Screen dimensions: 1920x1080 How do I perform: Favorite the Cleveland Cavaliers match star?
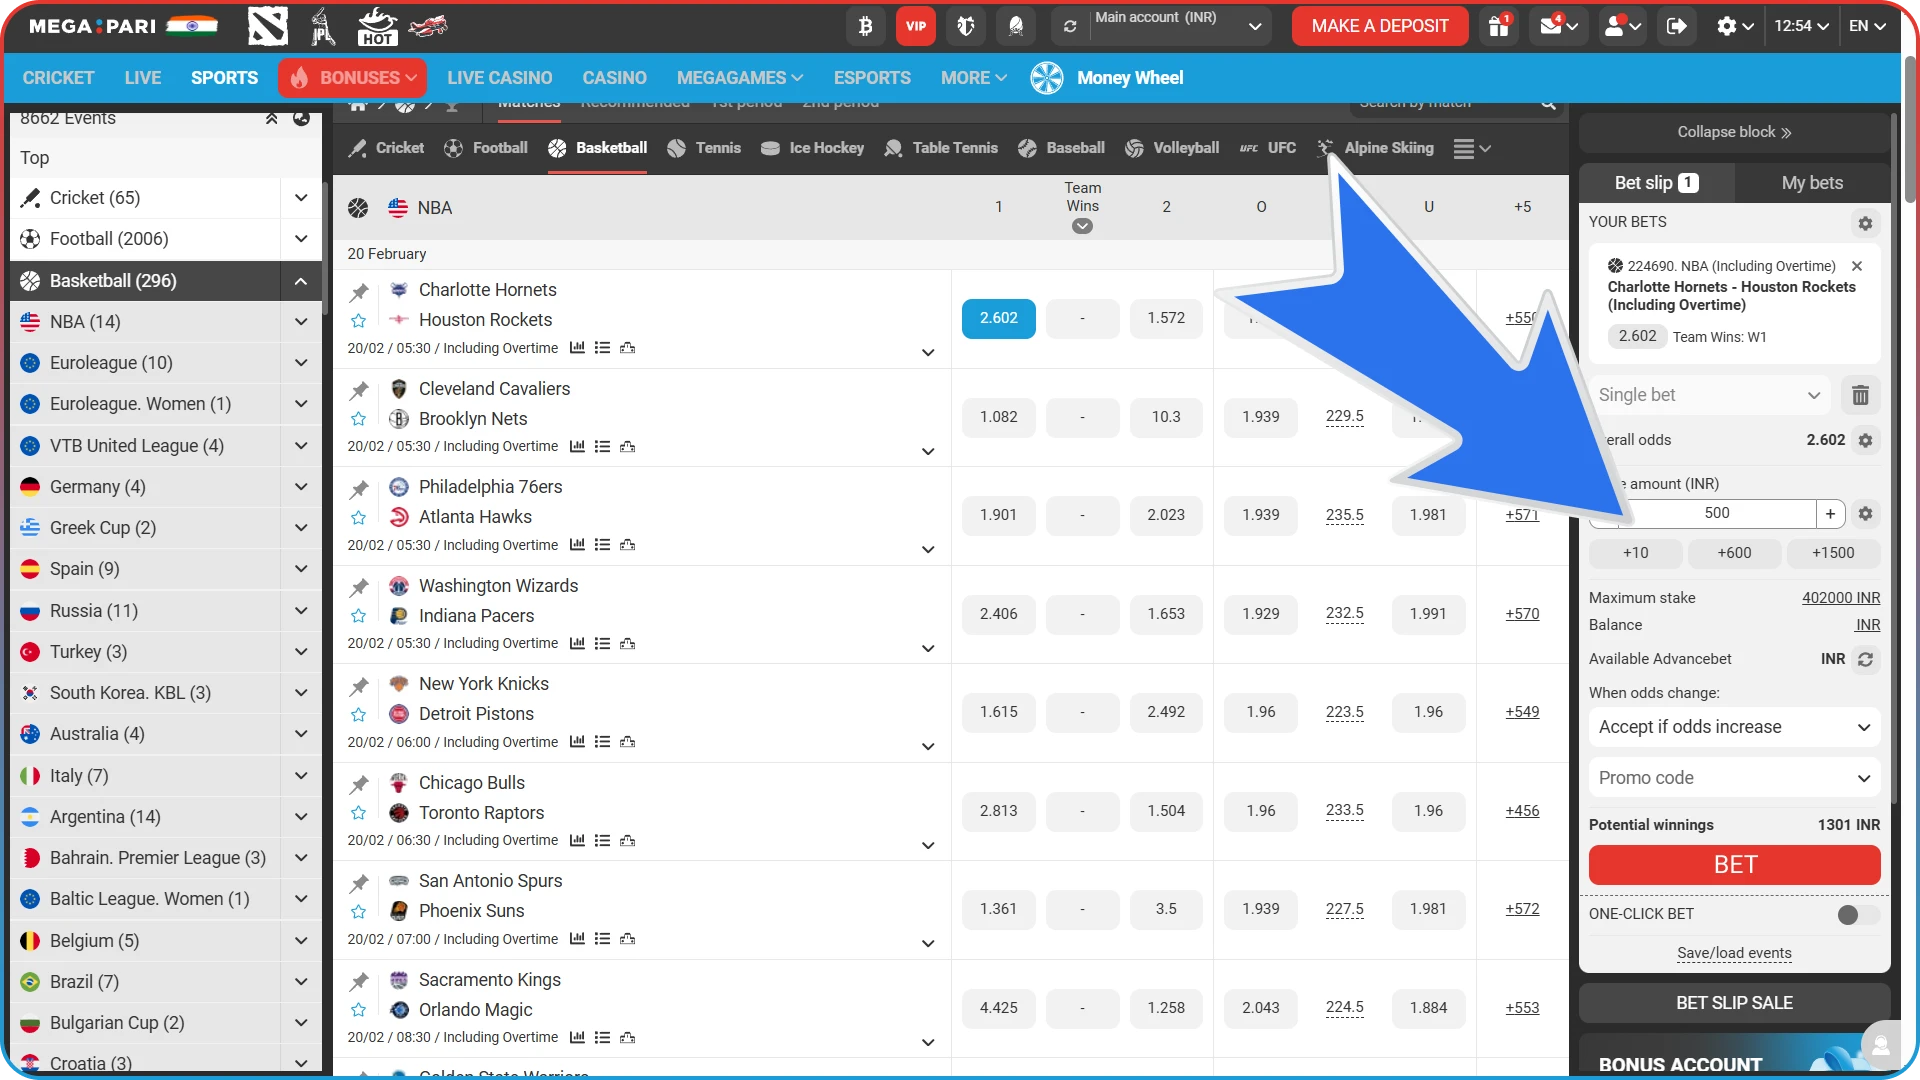(x=358, y=419)
